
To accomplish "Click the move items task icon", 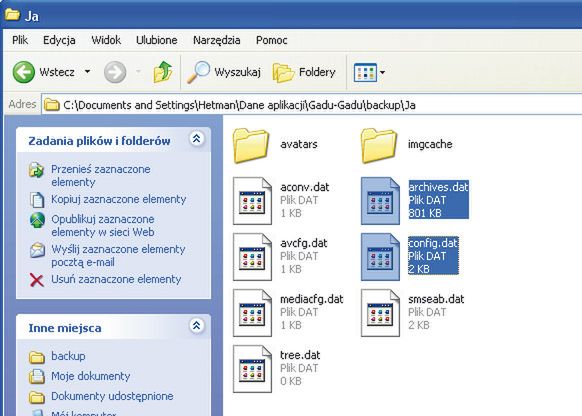I will click(37, 170).
